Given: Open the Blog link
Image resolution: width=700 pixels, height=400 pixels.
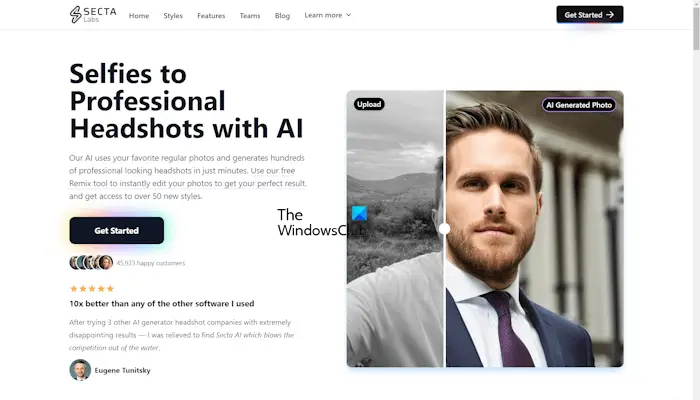Looking at the screenshot, I should [282, 16].
